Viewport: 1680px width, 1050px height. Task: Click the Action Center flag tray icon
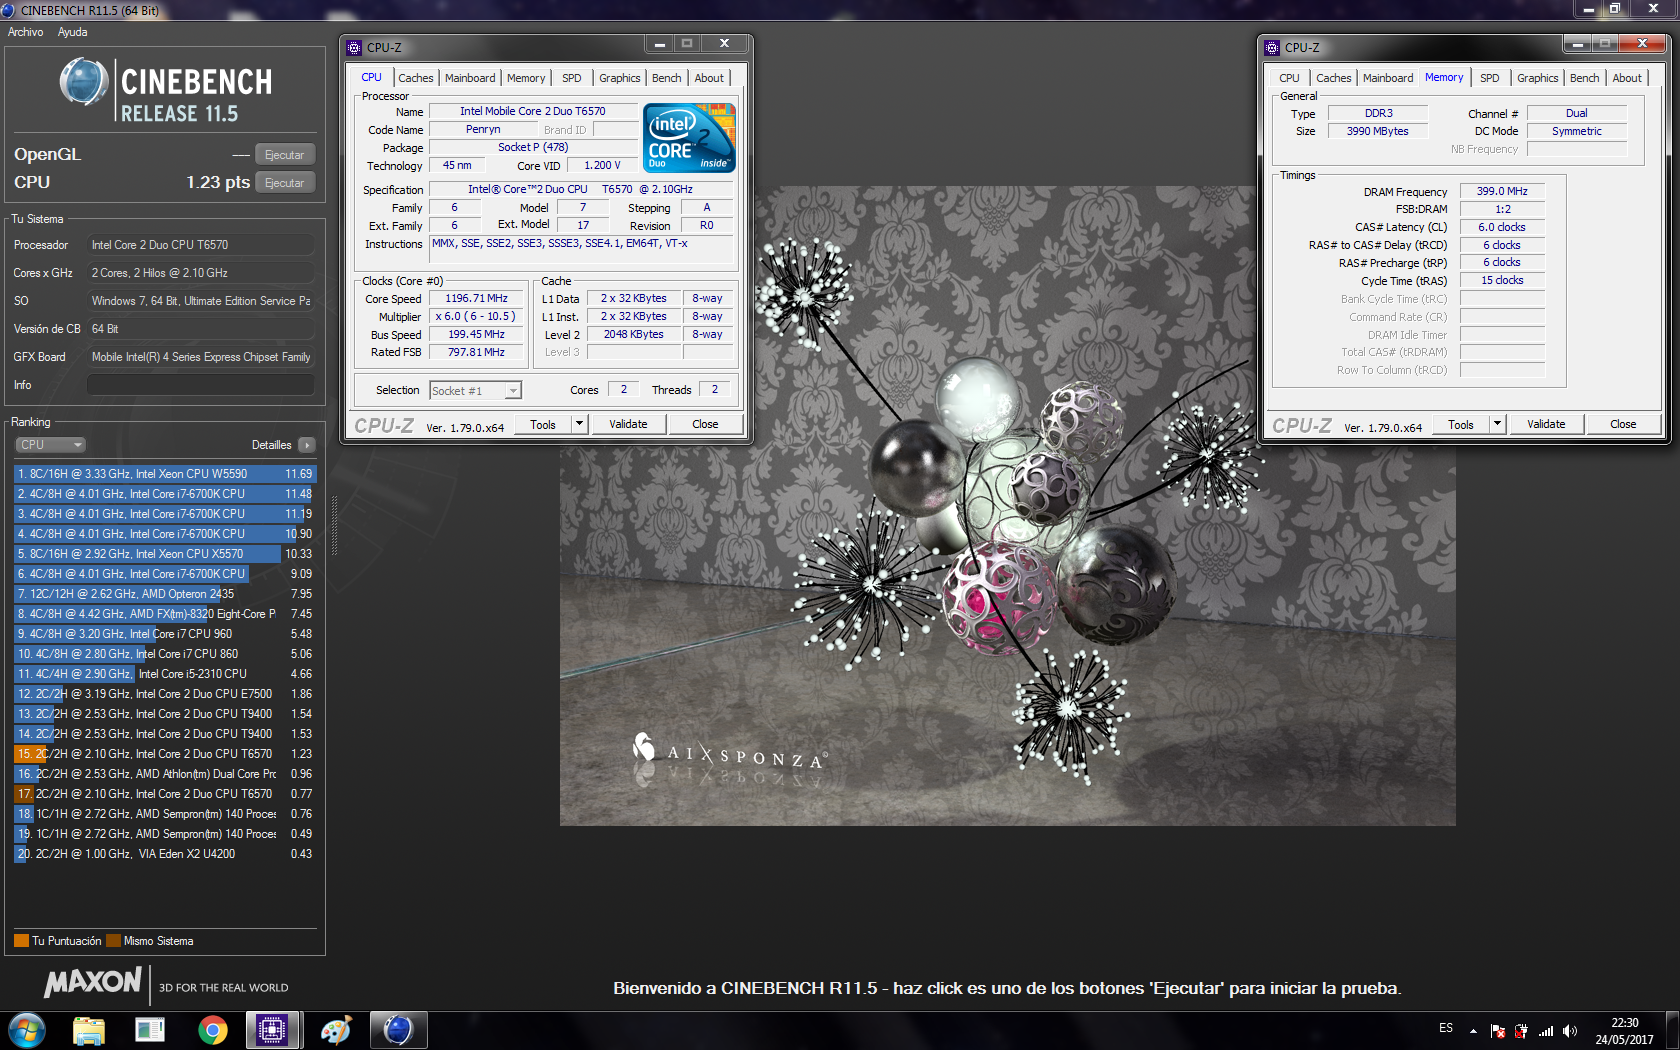point(1498,1031)
